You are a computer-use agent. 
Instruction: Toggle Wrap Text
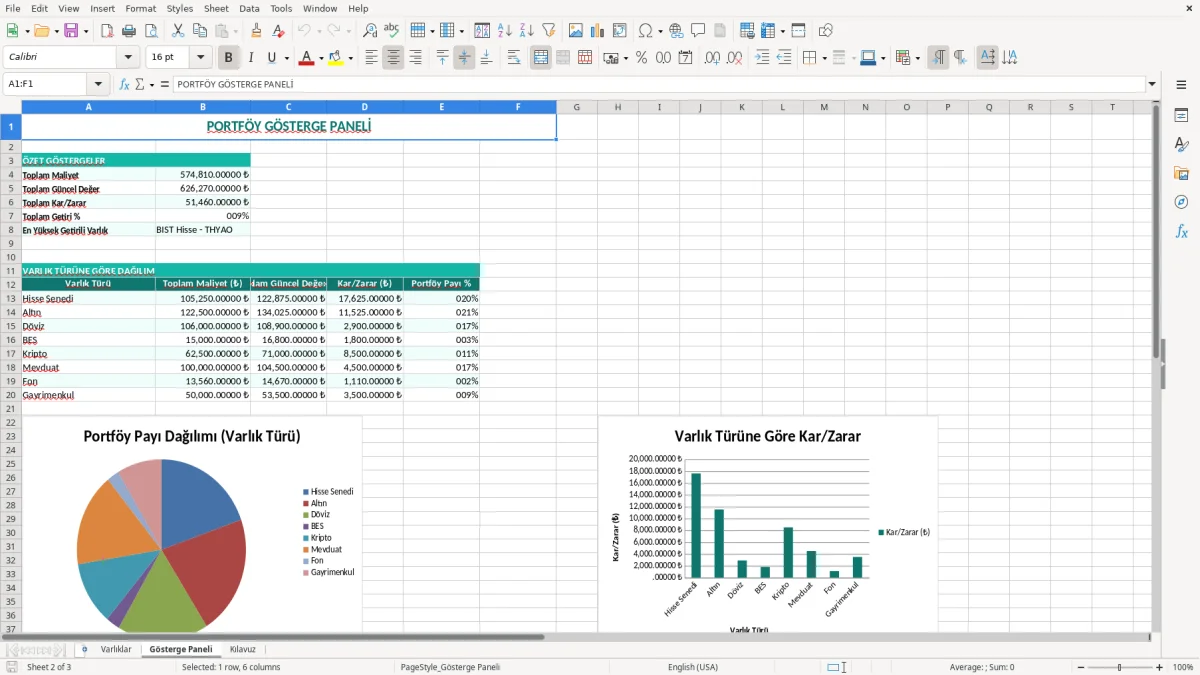514,58
